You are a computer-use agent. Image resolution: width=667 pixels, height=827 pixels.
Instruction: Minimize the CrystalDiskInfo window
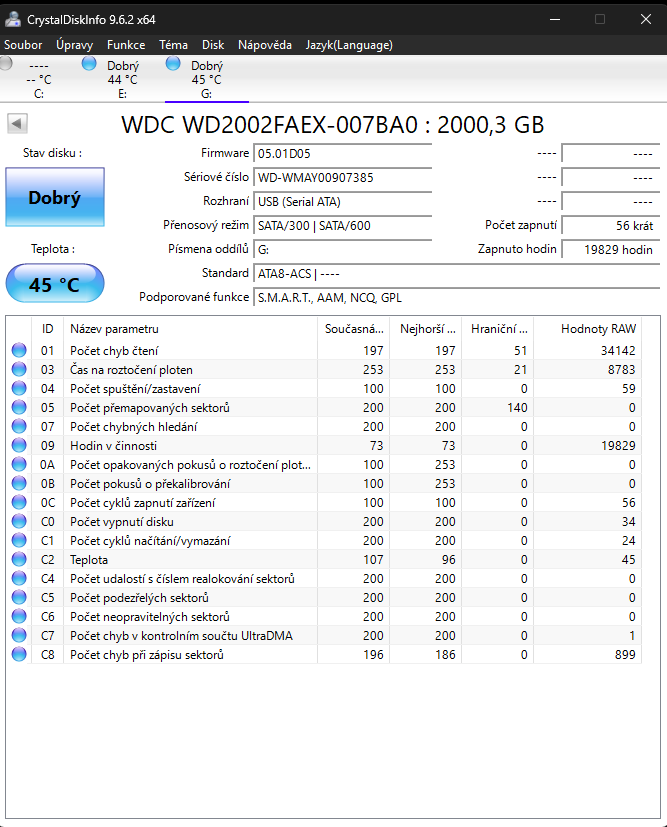tap(555, 20)
